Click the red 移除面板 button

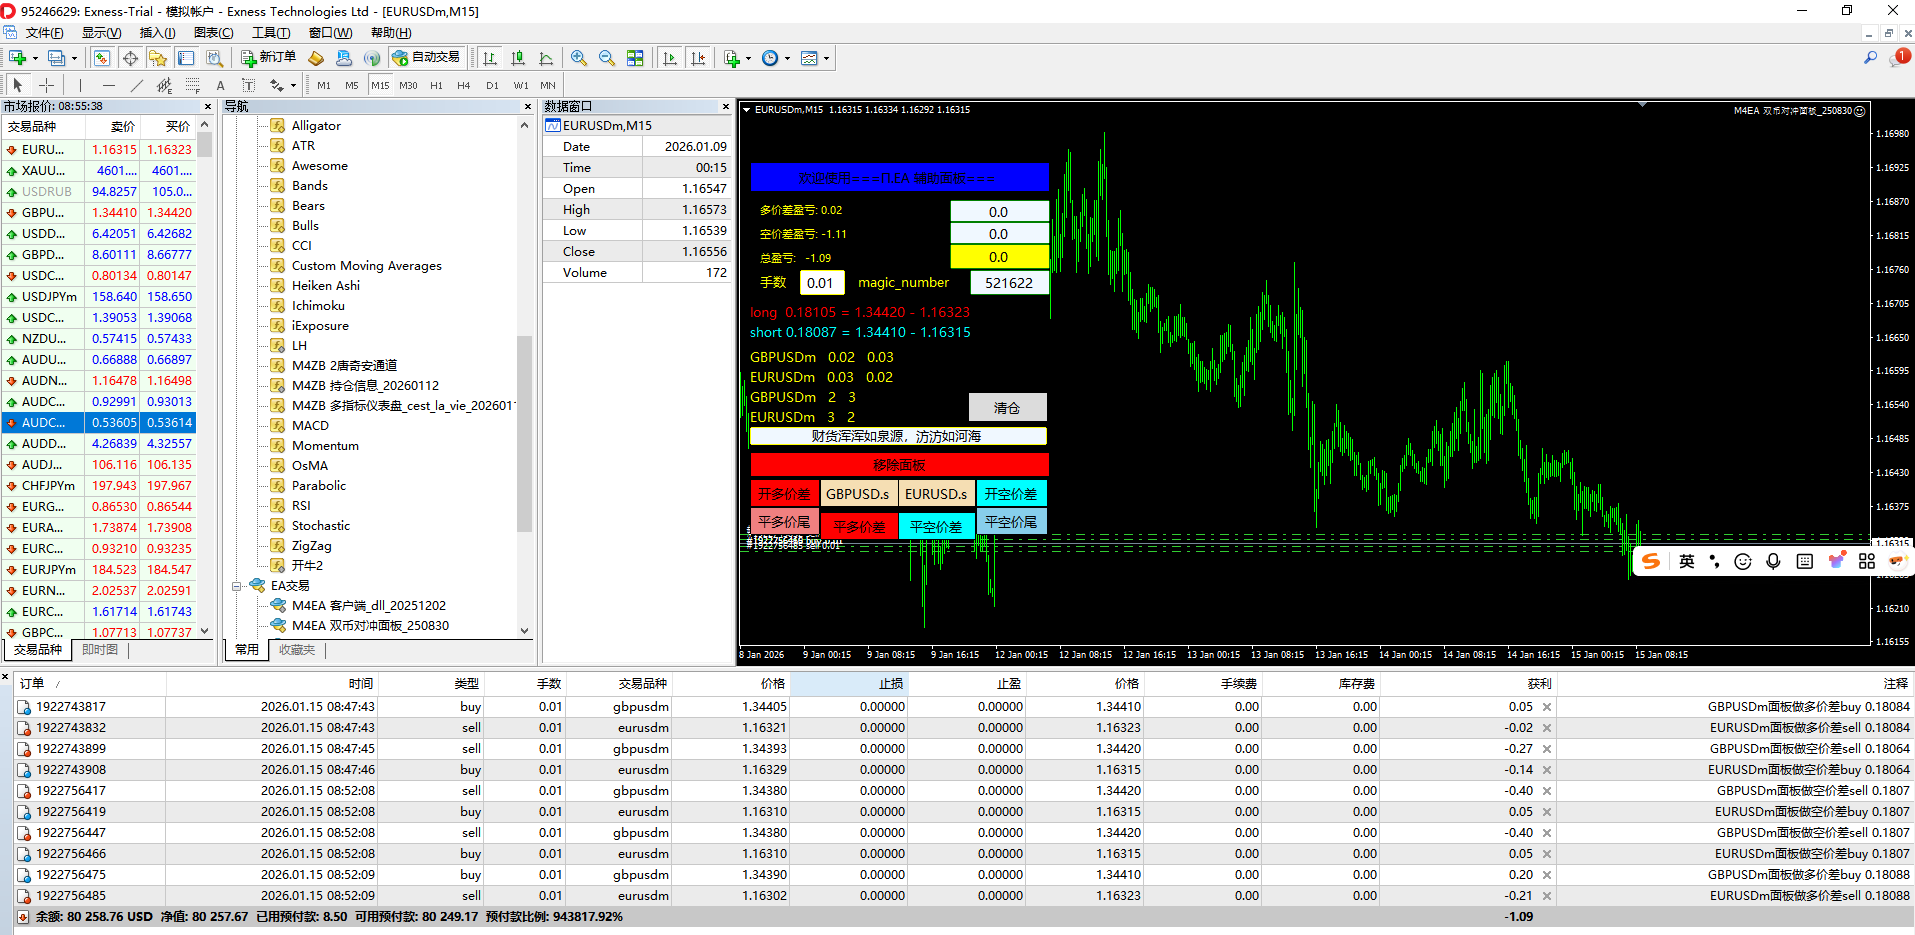[899, 465]
